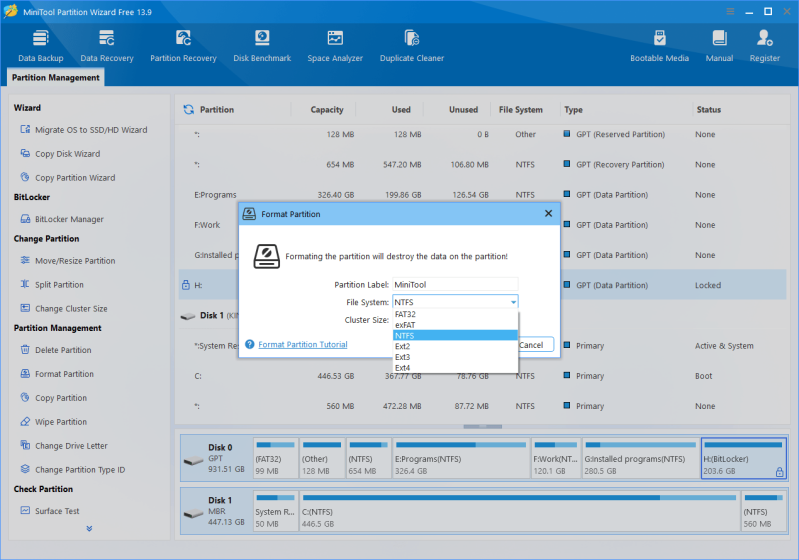Screen dimensions: 799x560
Task: Select the 654 MB Recovery Partition row
Action: pyautogui.click(x=483, y=165)
